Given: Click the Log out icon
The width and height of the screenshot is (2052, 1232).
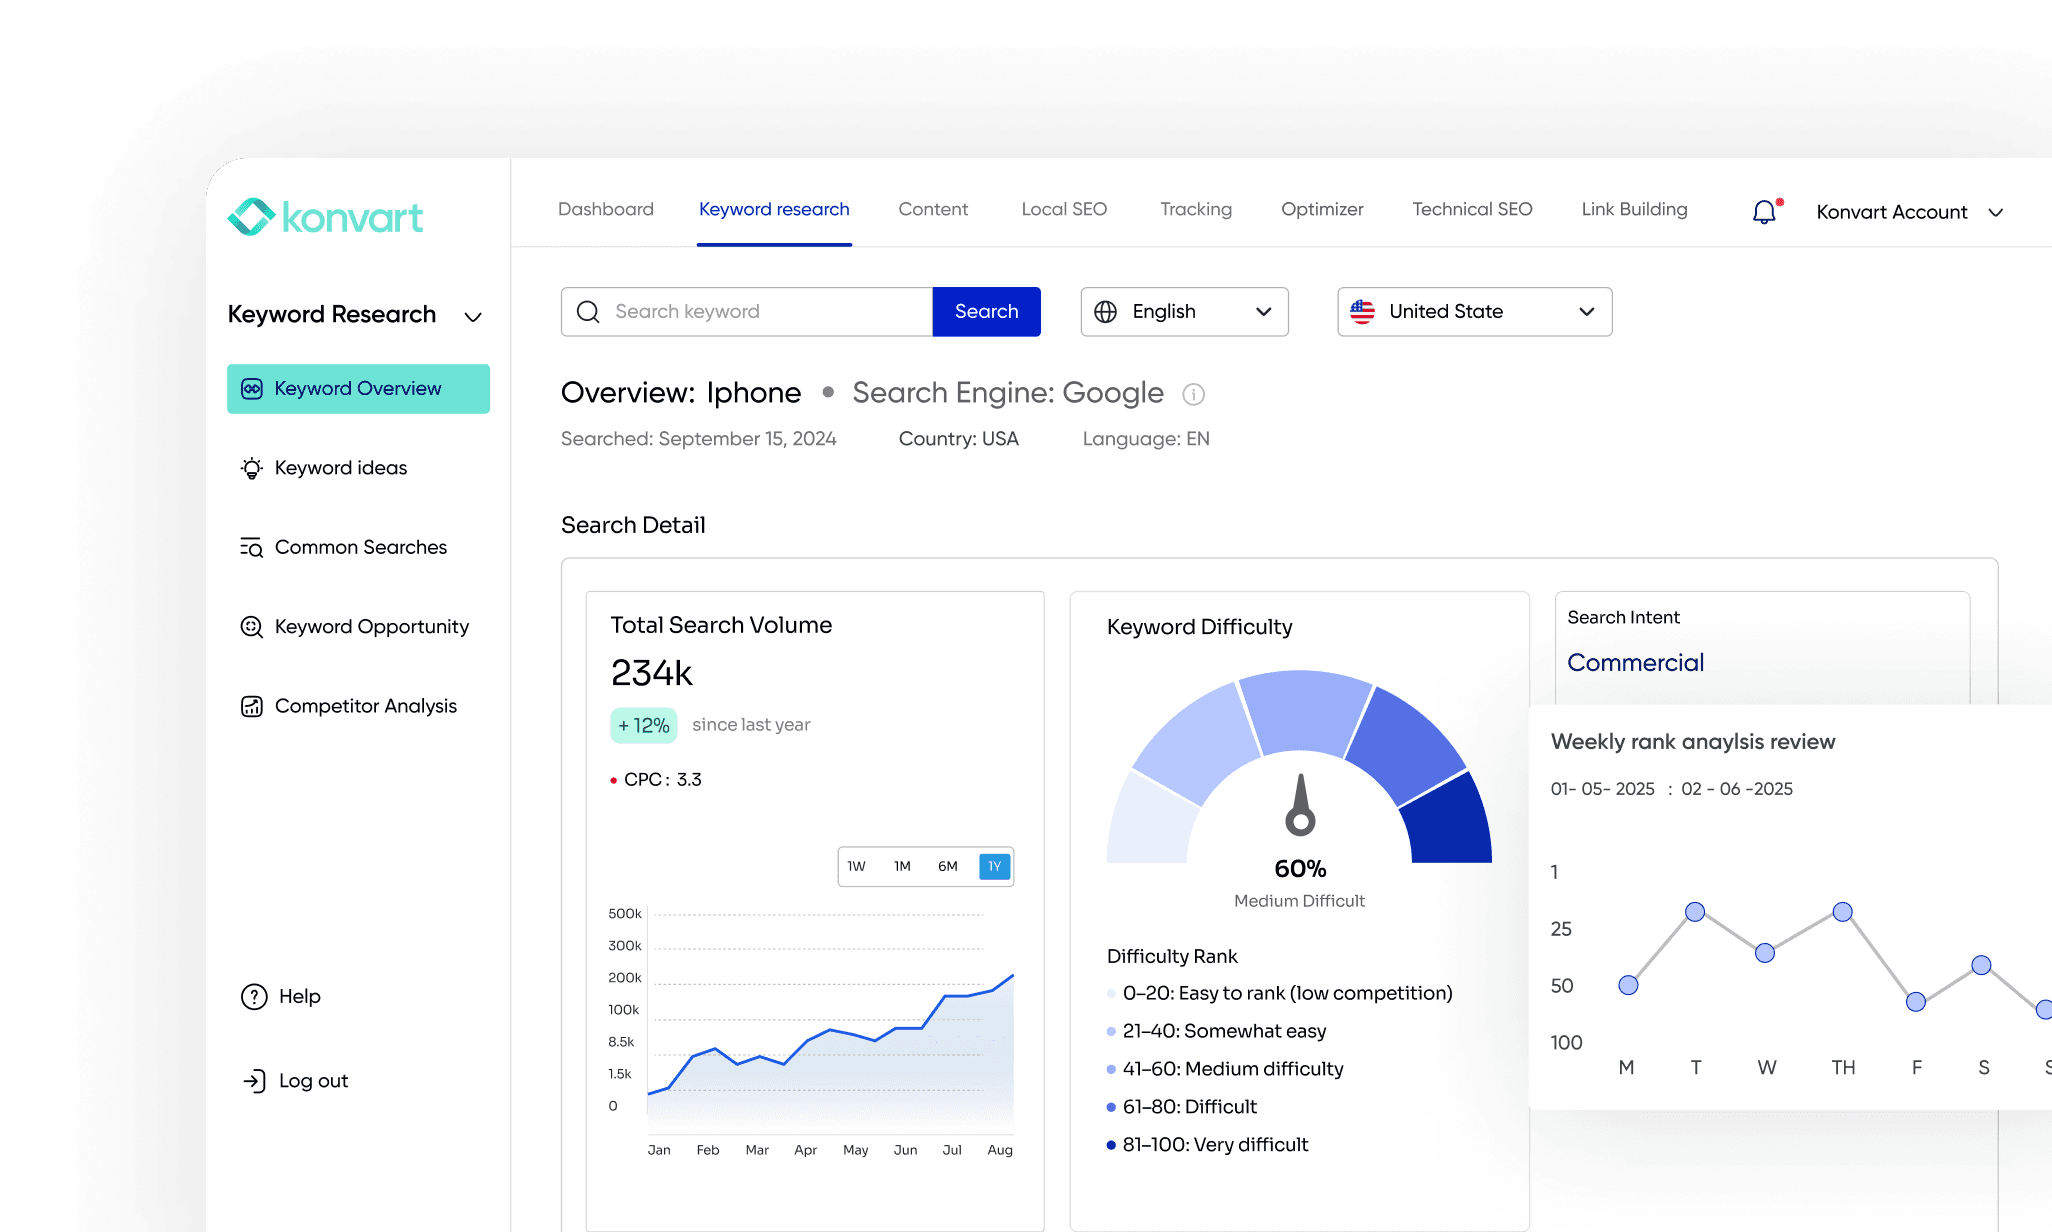Looking at the screenshot, I should coord(254,1081).
